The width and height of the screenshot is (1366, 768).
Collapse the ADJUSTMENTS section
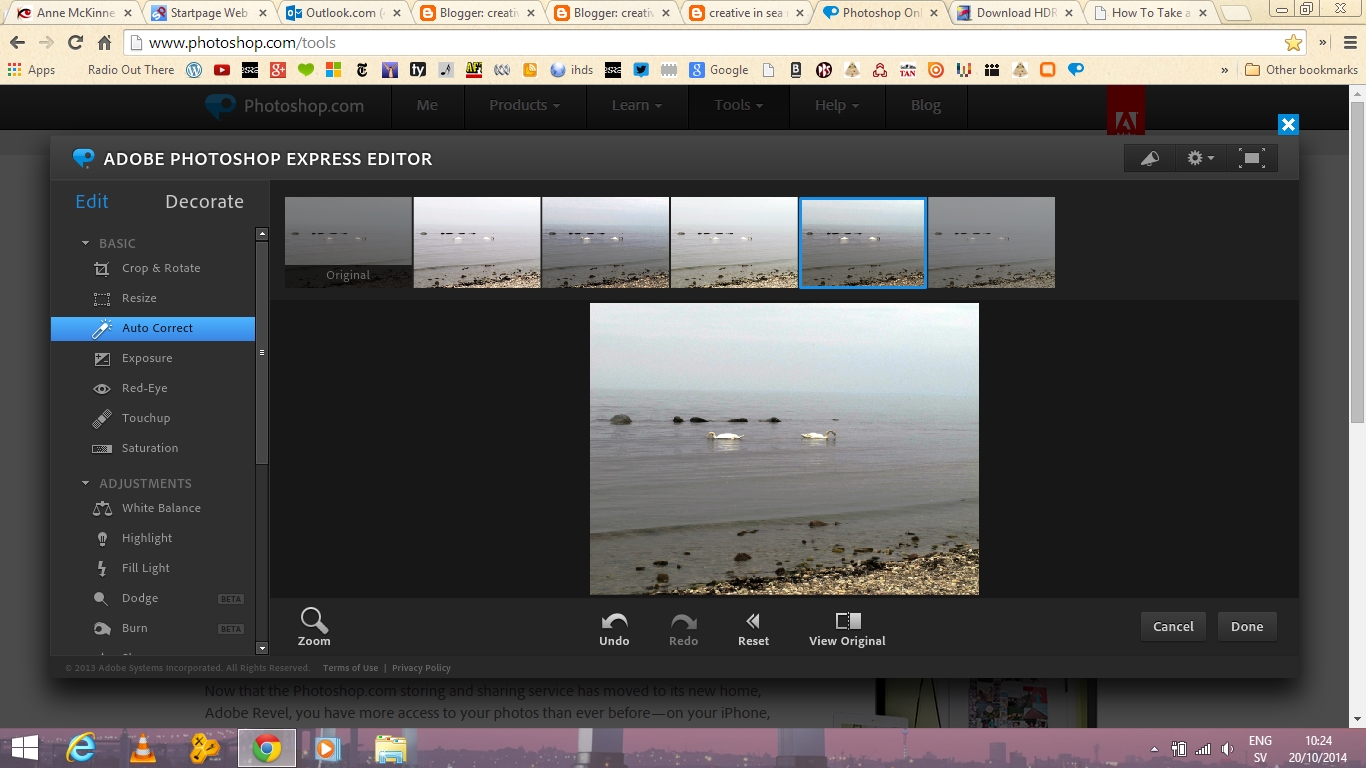[x=86, y=483]
